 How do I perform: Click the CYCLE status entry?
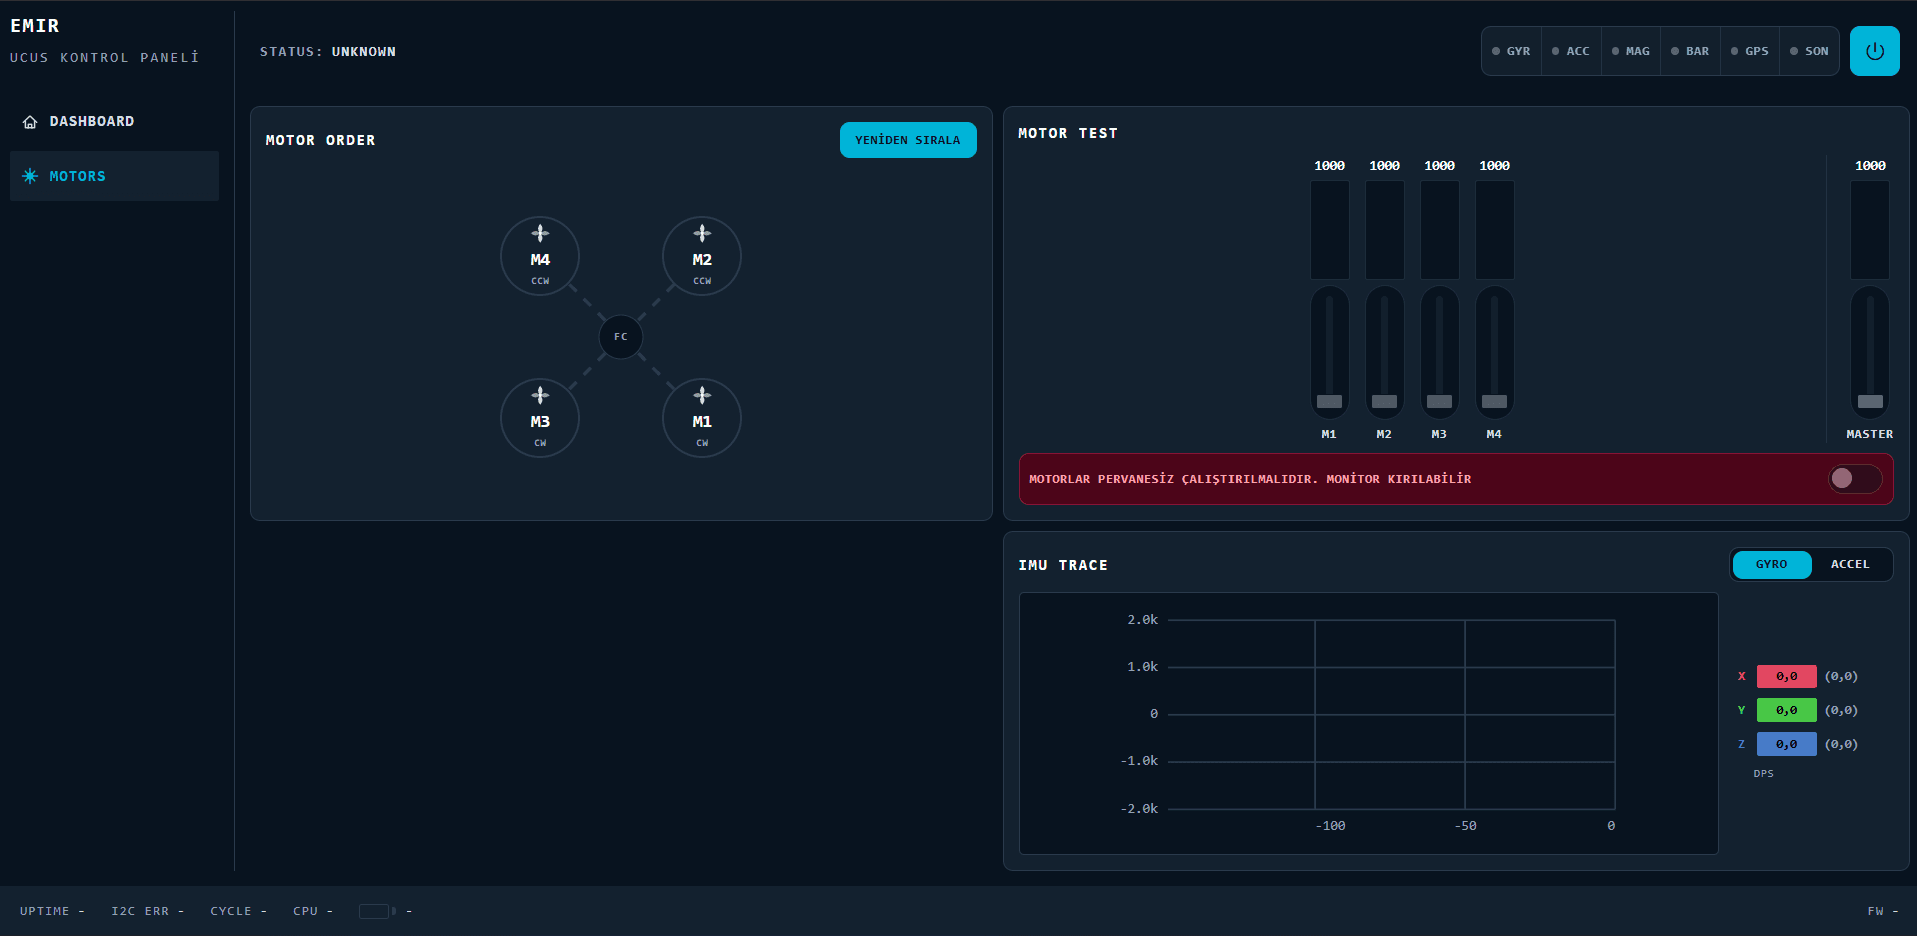click(x=238, y=911)
